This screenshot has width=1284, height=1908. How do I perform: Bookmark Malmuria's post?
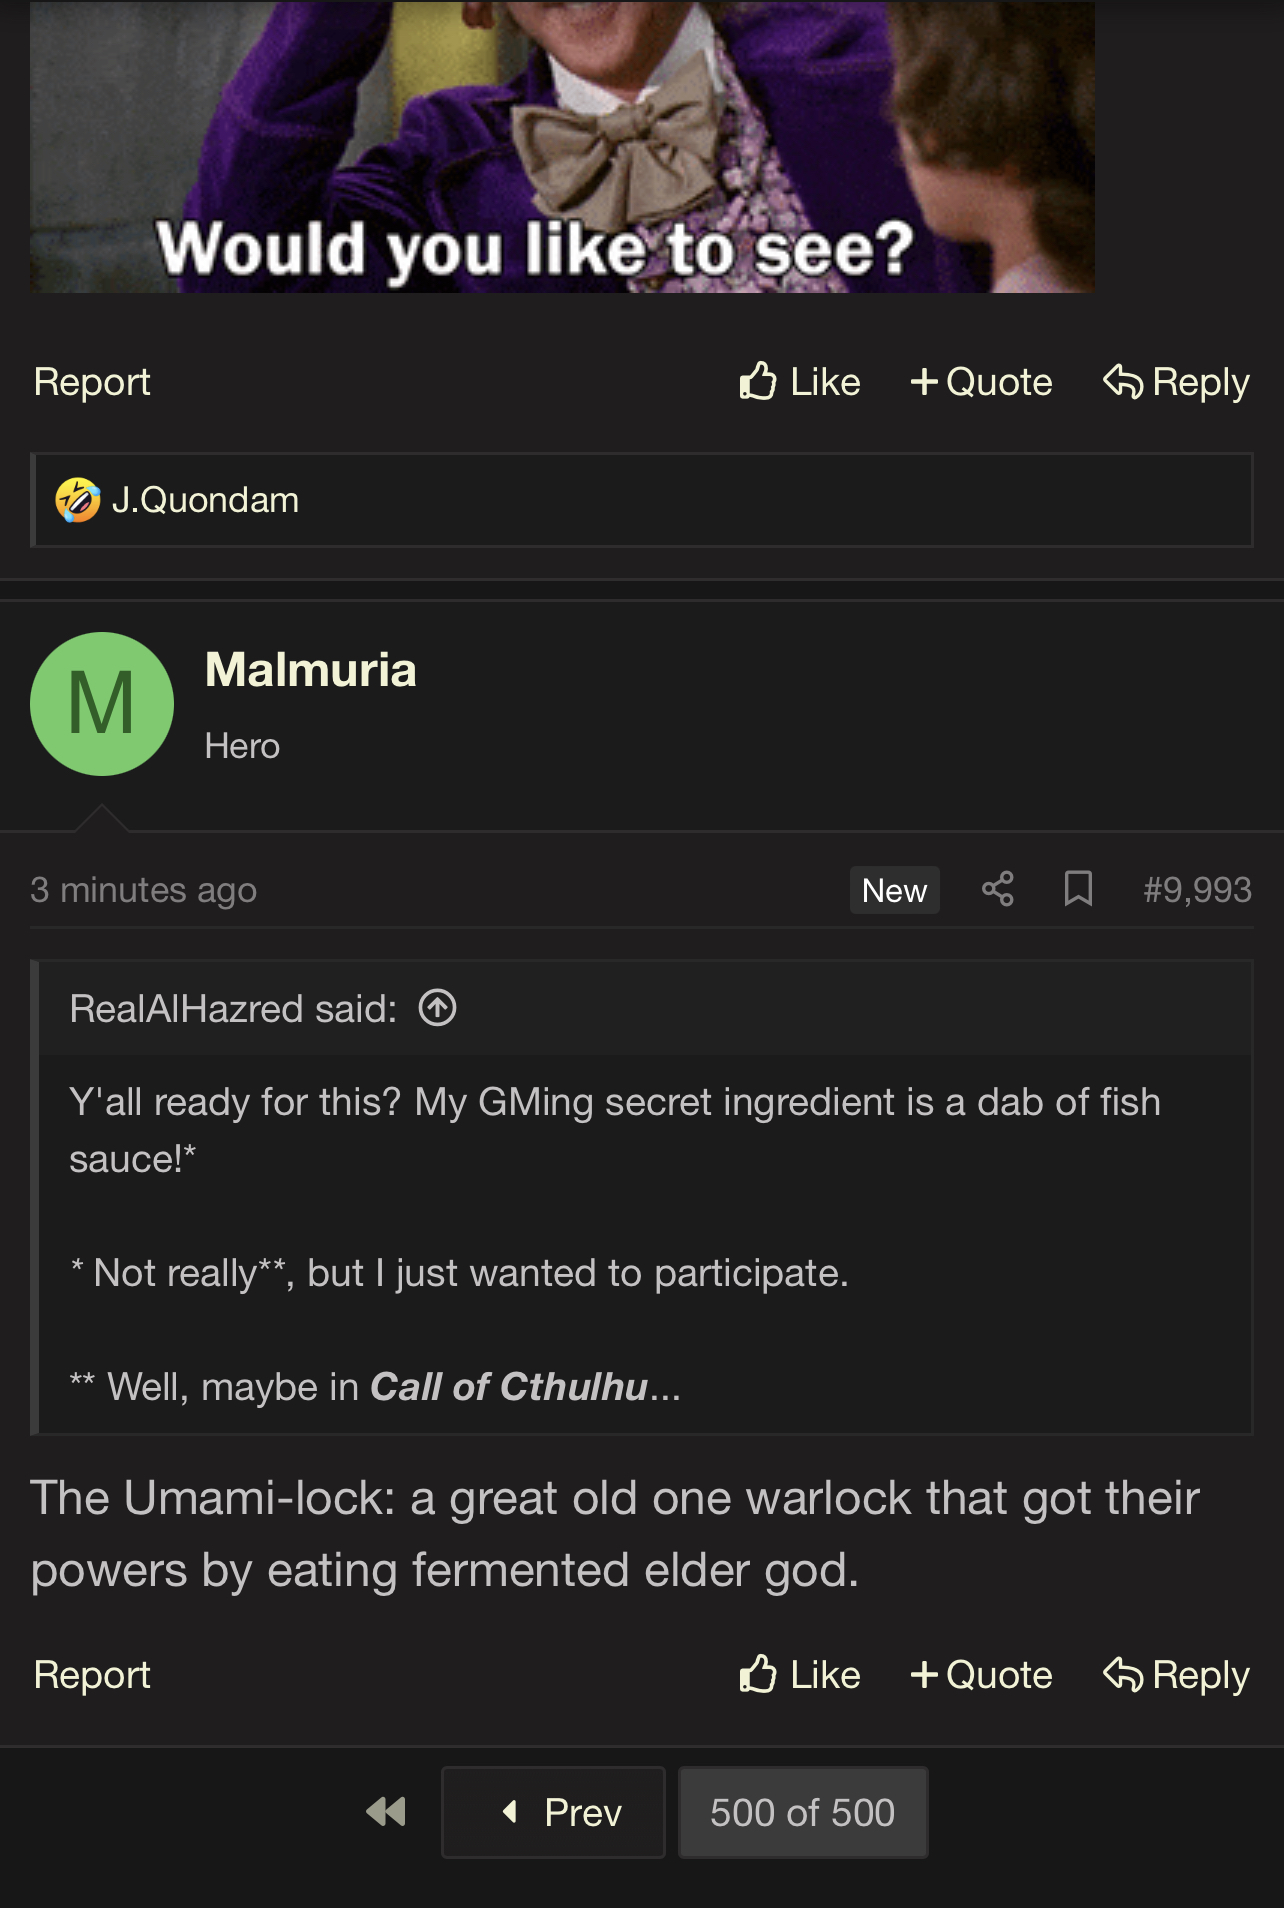point(1077,889)
